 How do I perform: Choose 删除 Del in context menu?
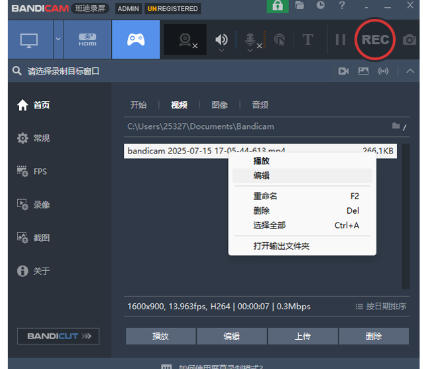(302, 211)
